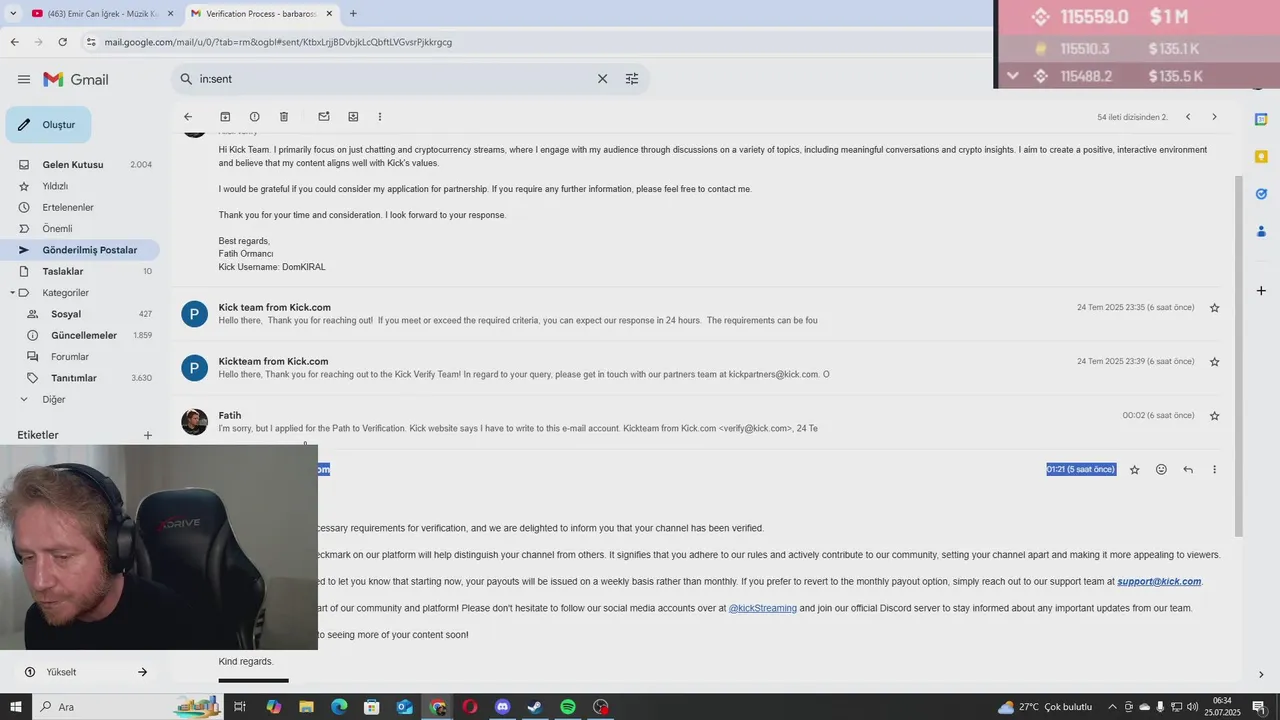
Task: Reply to the 01:21 message
Action: 1188,469
